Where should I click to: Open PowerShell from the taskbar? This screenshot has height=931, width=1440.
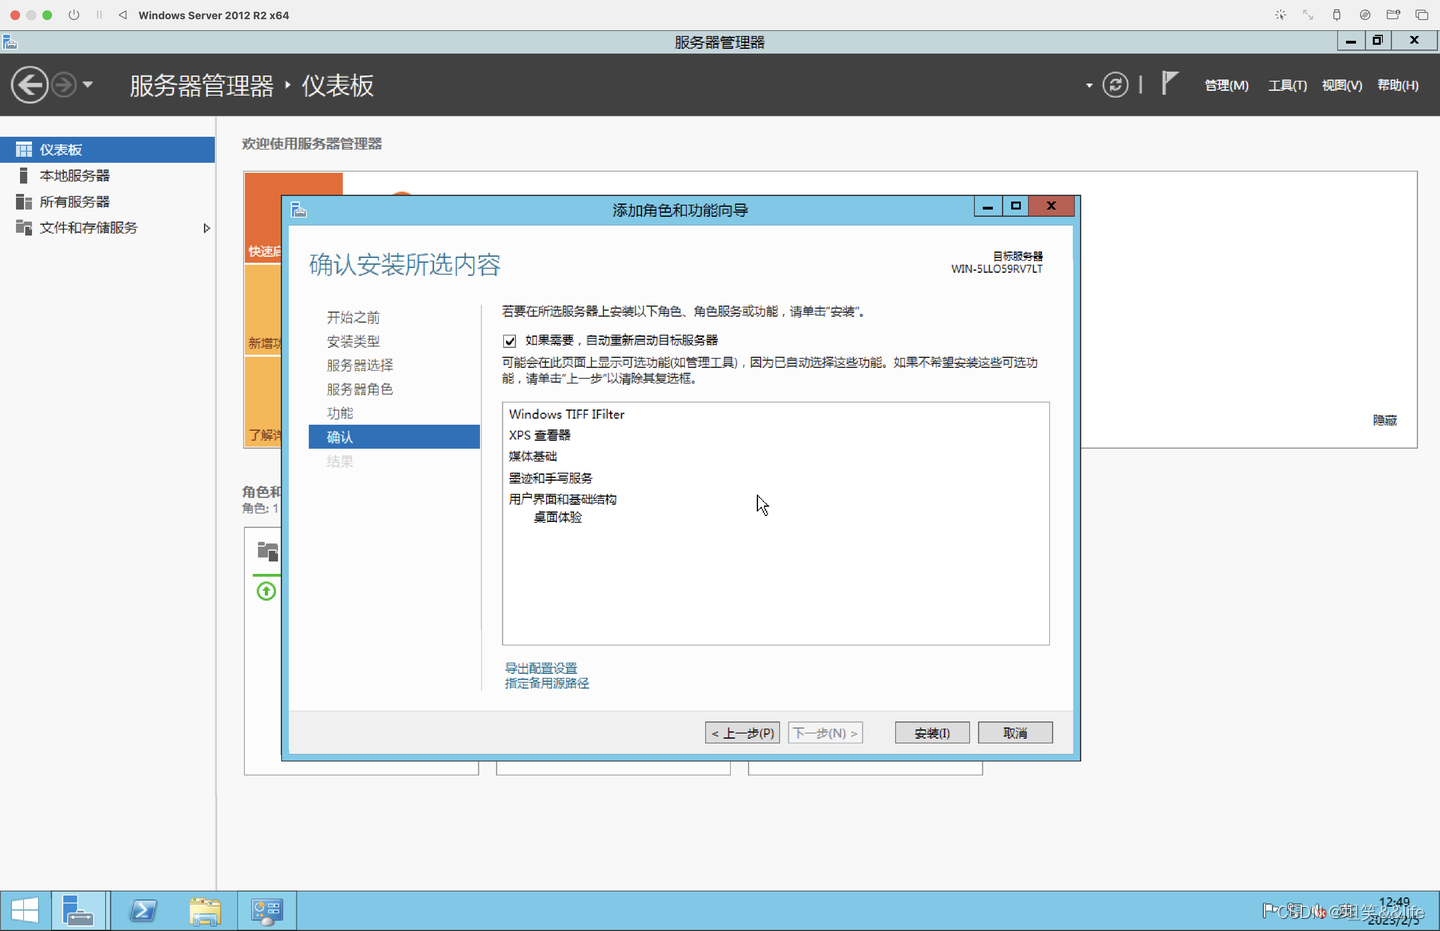click(143, 911)
